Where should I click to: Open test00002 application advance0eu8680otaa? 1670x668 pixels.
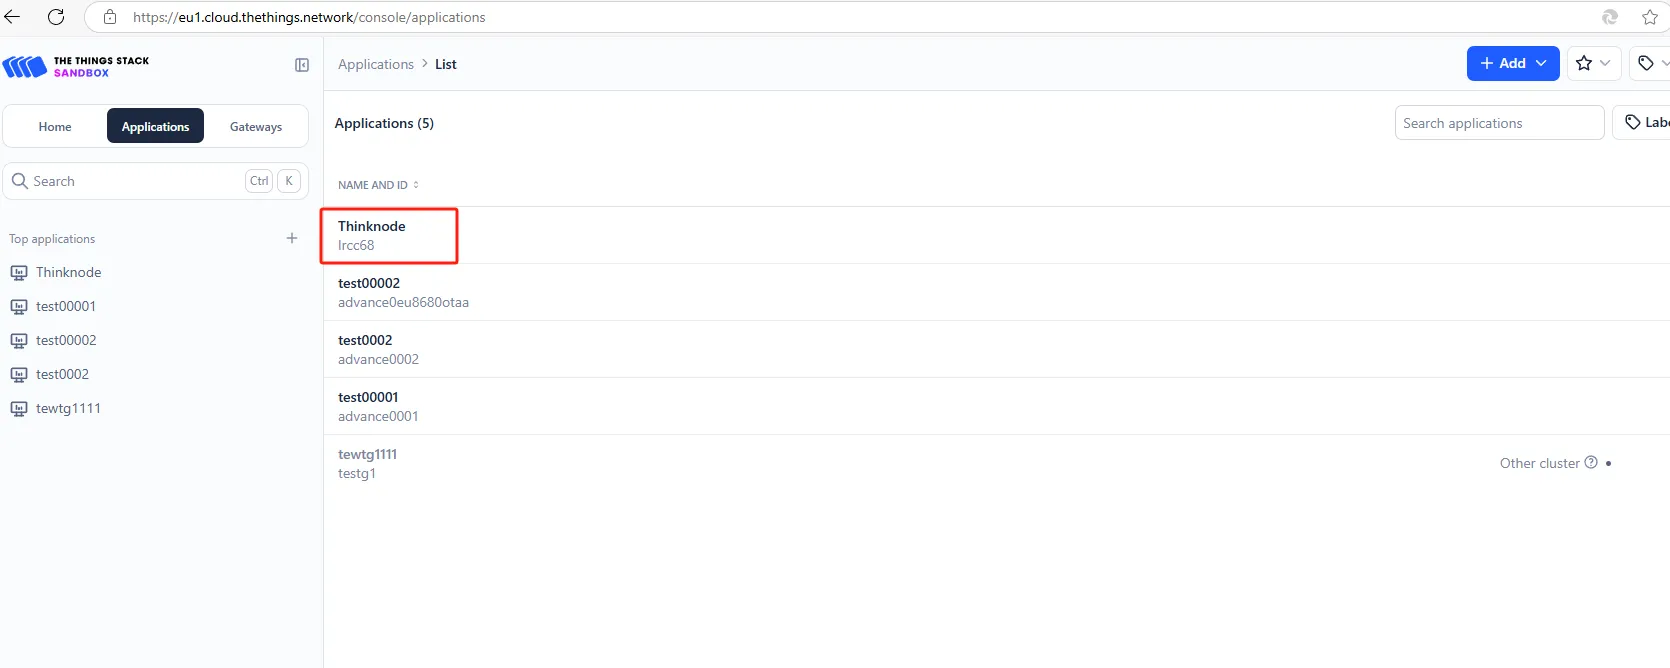(996, 292)
